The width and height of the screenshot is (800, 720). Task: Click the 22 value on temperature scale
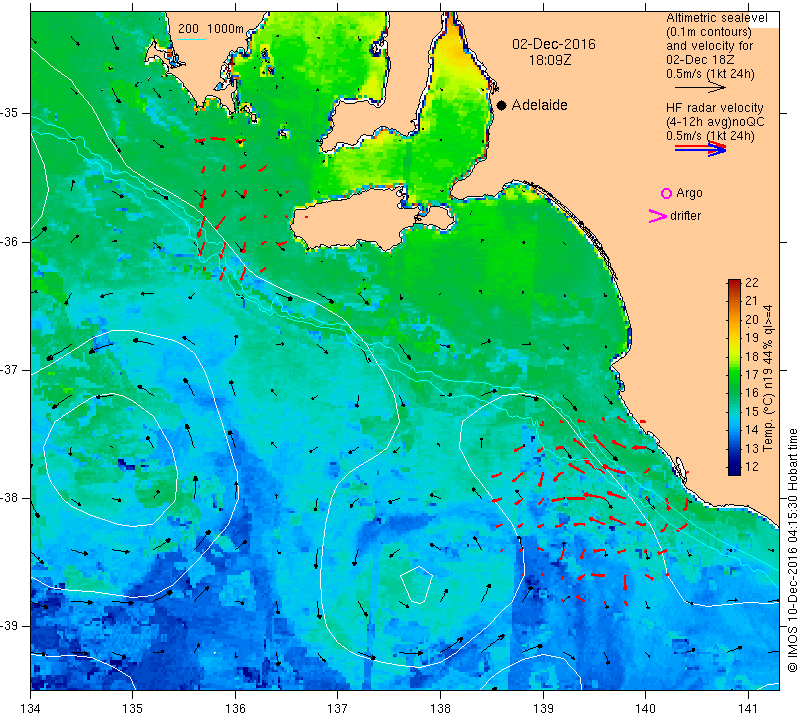(752, 283)
